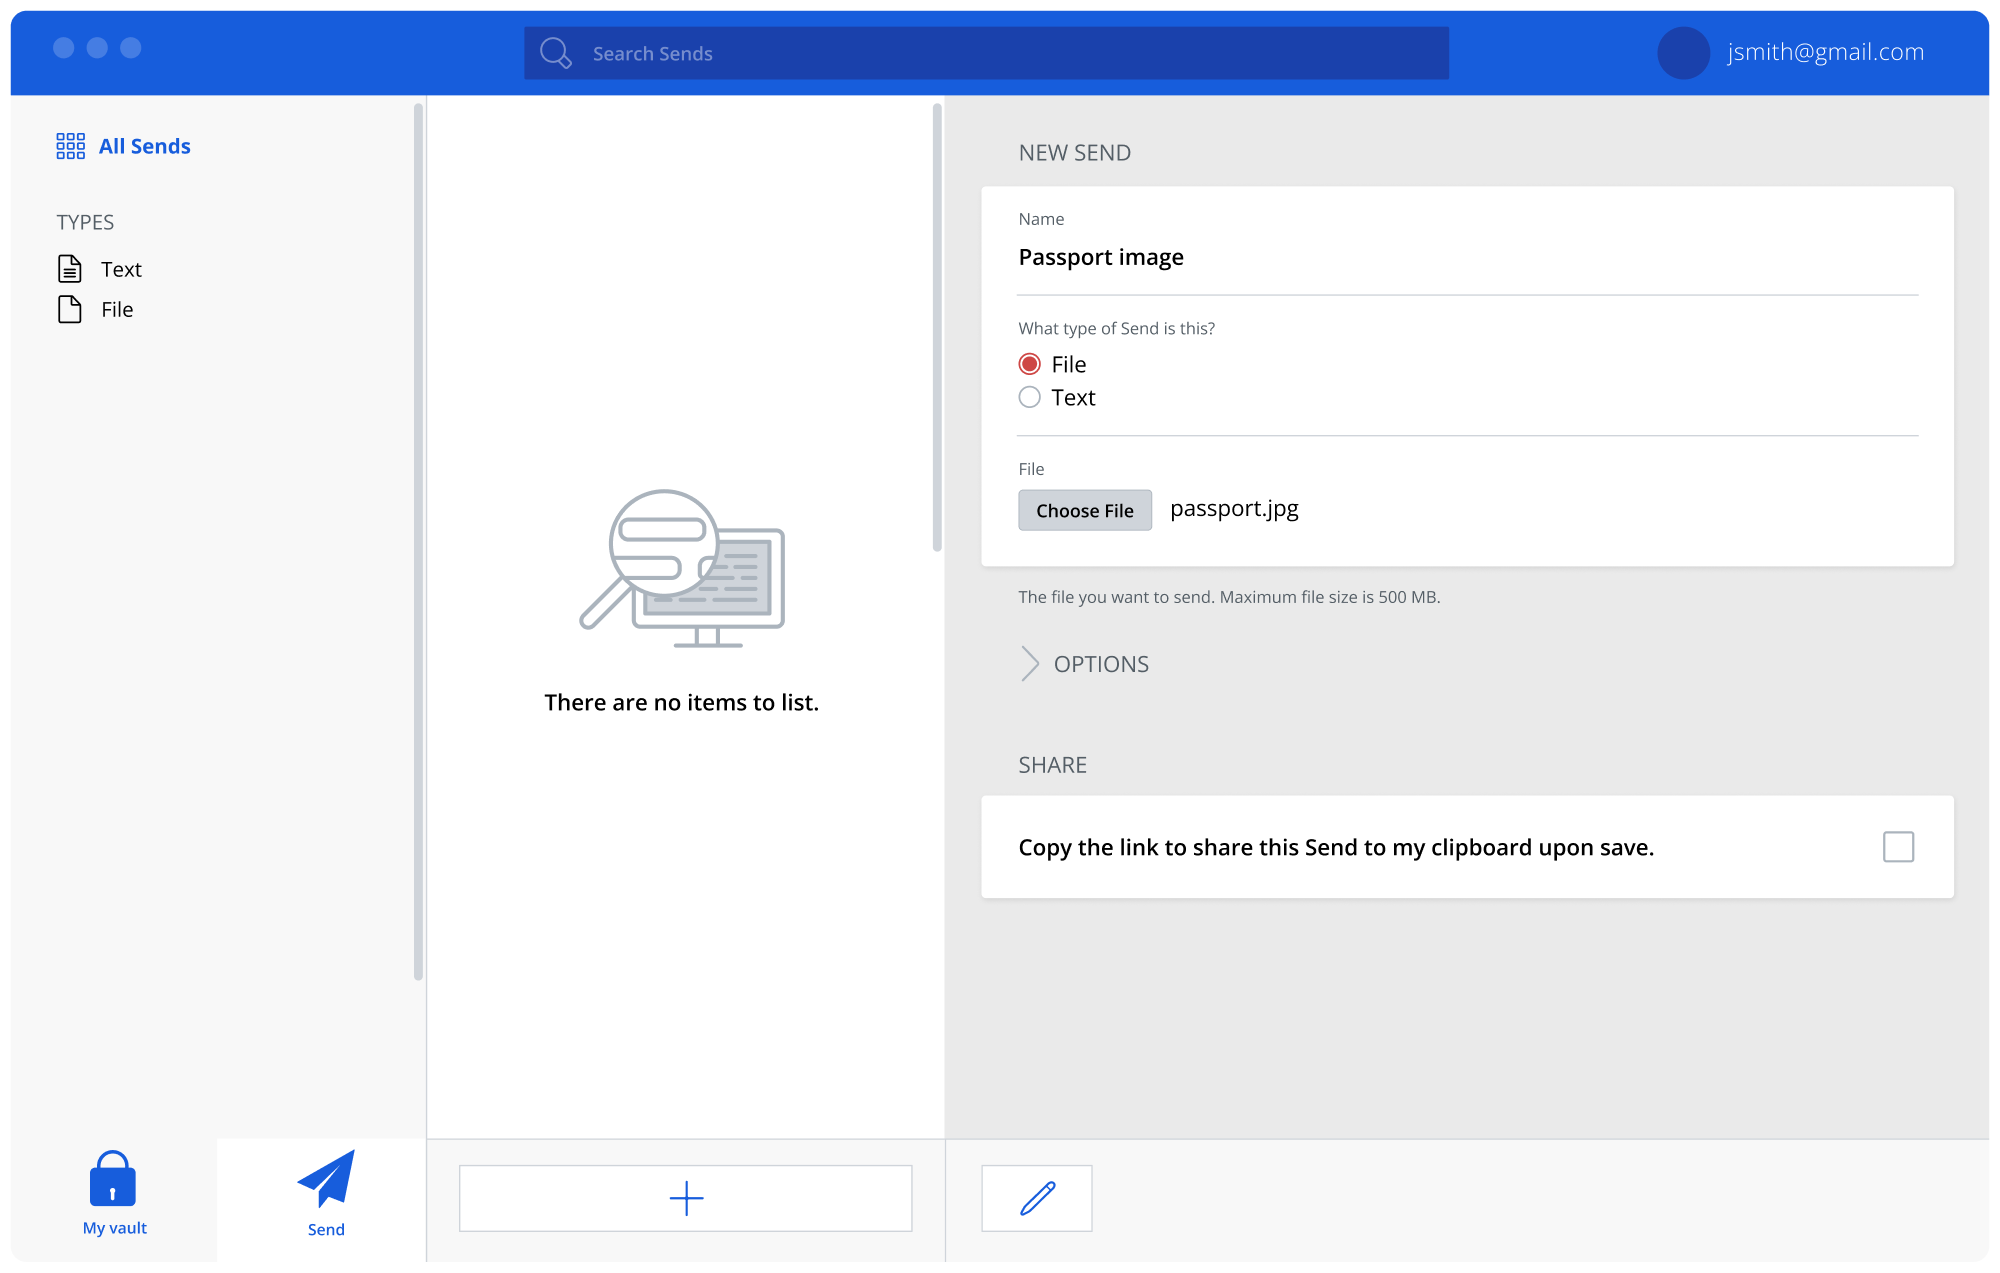Expand the OPTIONS section chevron
Image resolution: width=2000 pixels, height=1273 pixels.
coord(1030,664)
